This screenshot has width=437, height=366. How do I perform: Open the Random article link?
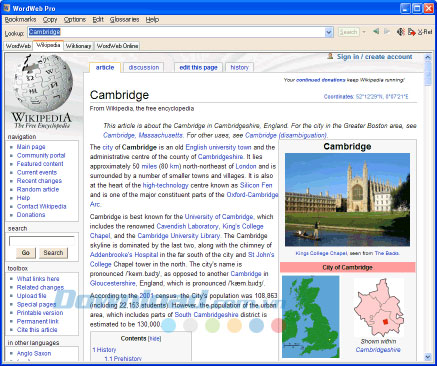(38, 189)
